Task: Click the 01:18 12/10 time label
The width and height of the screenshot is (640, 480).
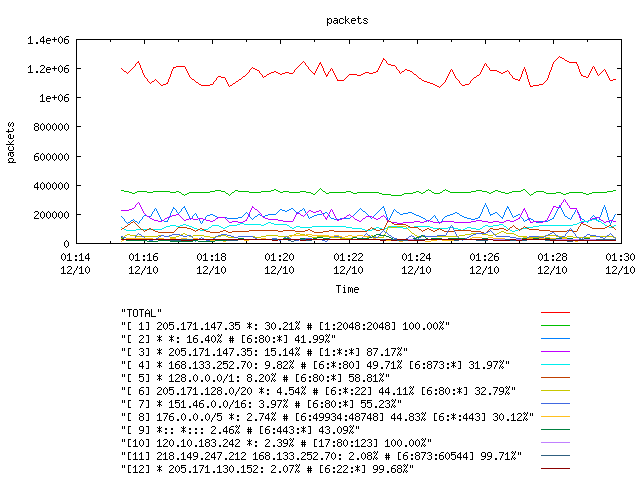Action: click(211, 264)
